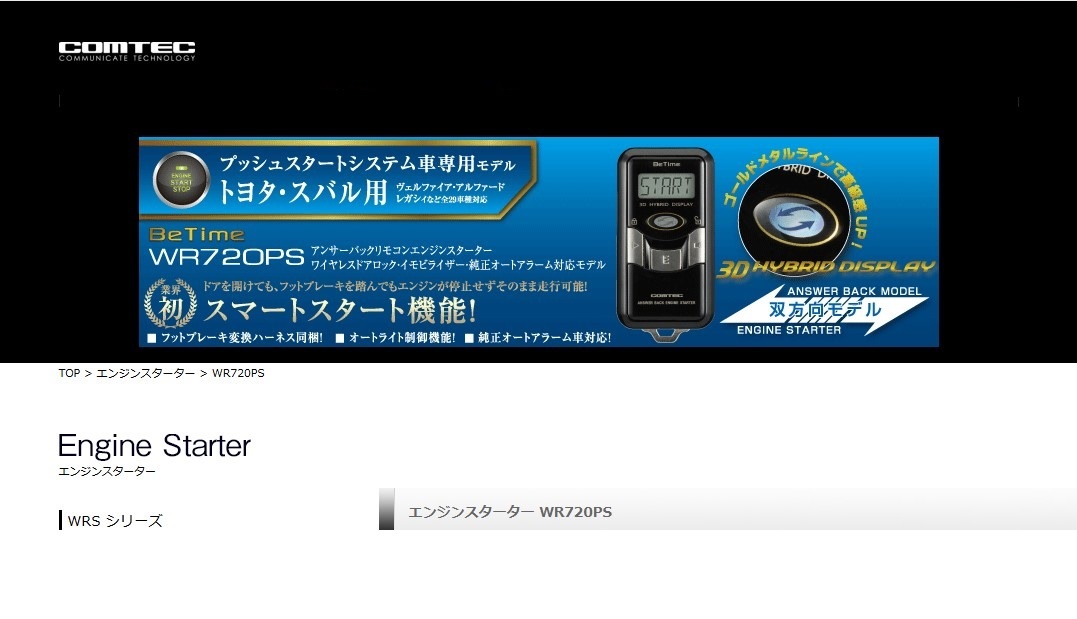Click the COMTEC logo

(127, 52)
